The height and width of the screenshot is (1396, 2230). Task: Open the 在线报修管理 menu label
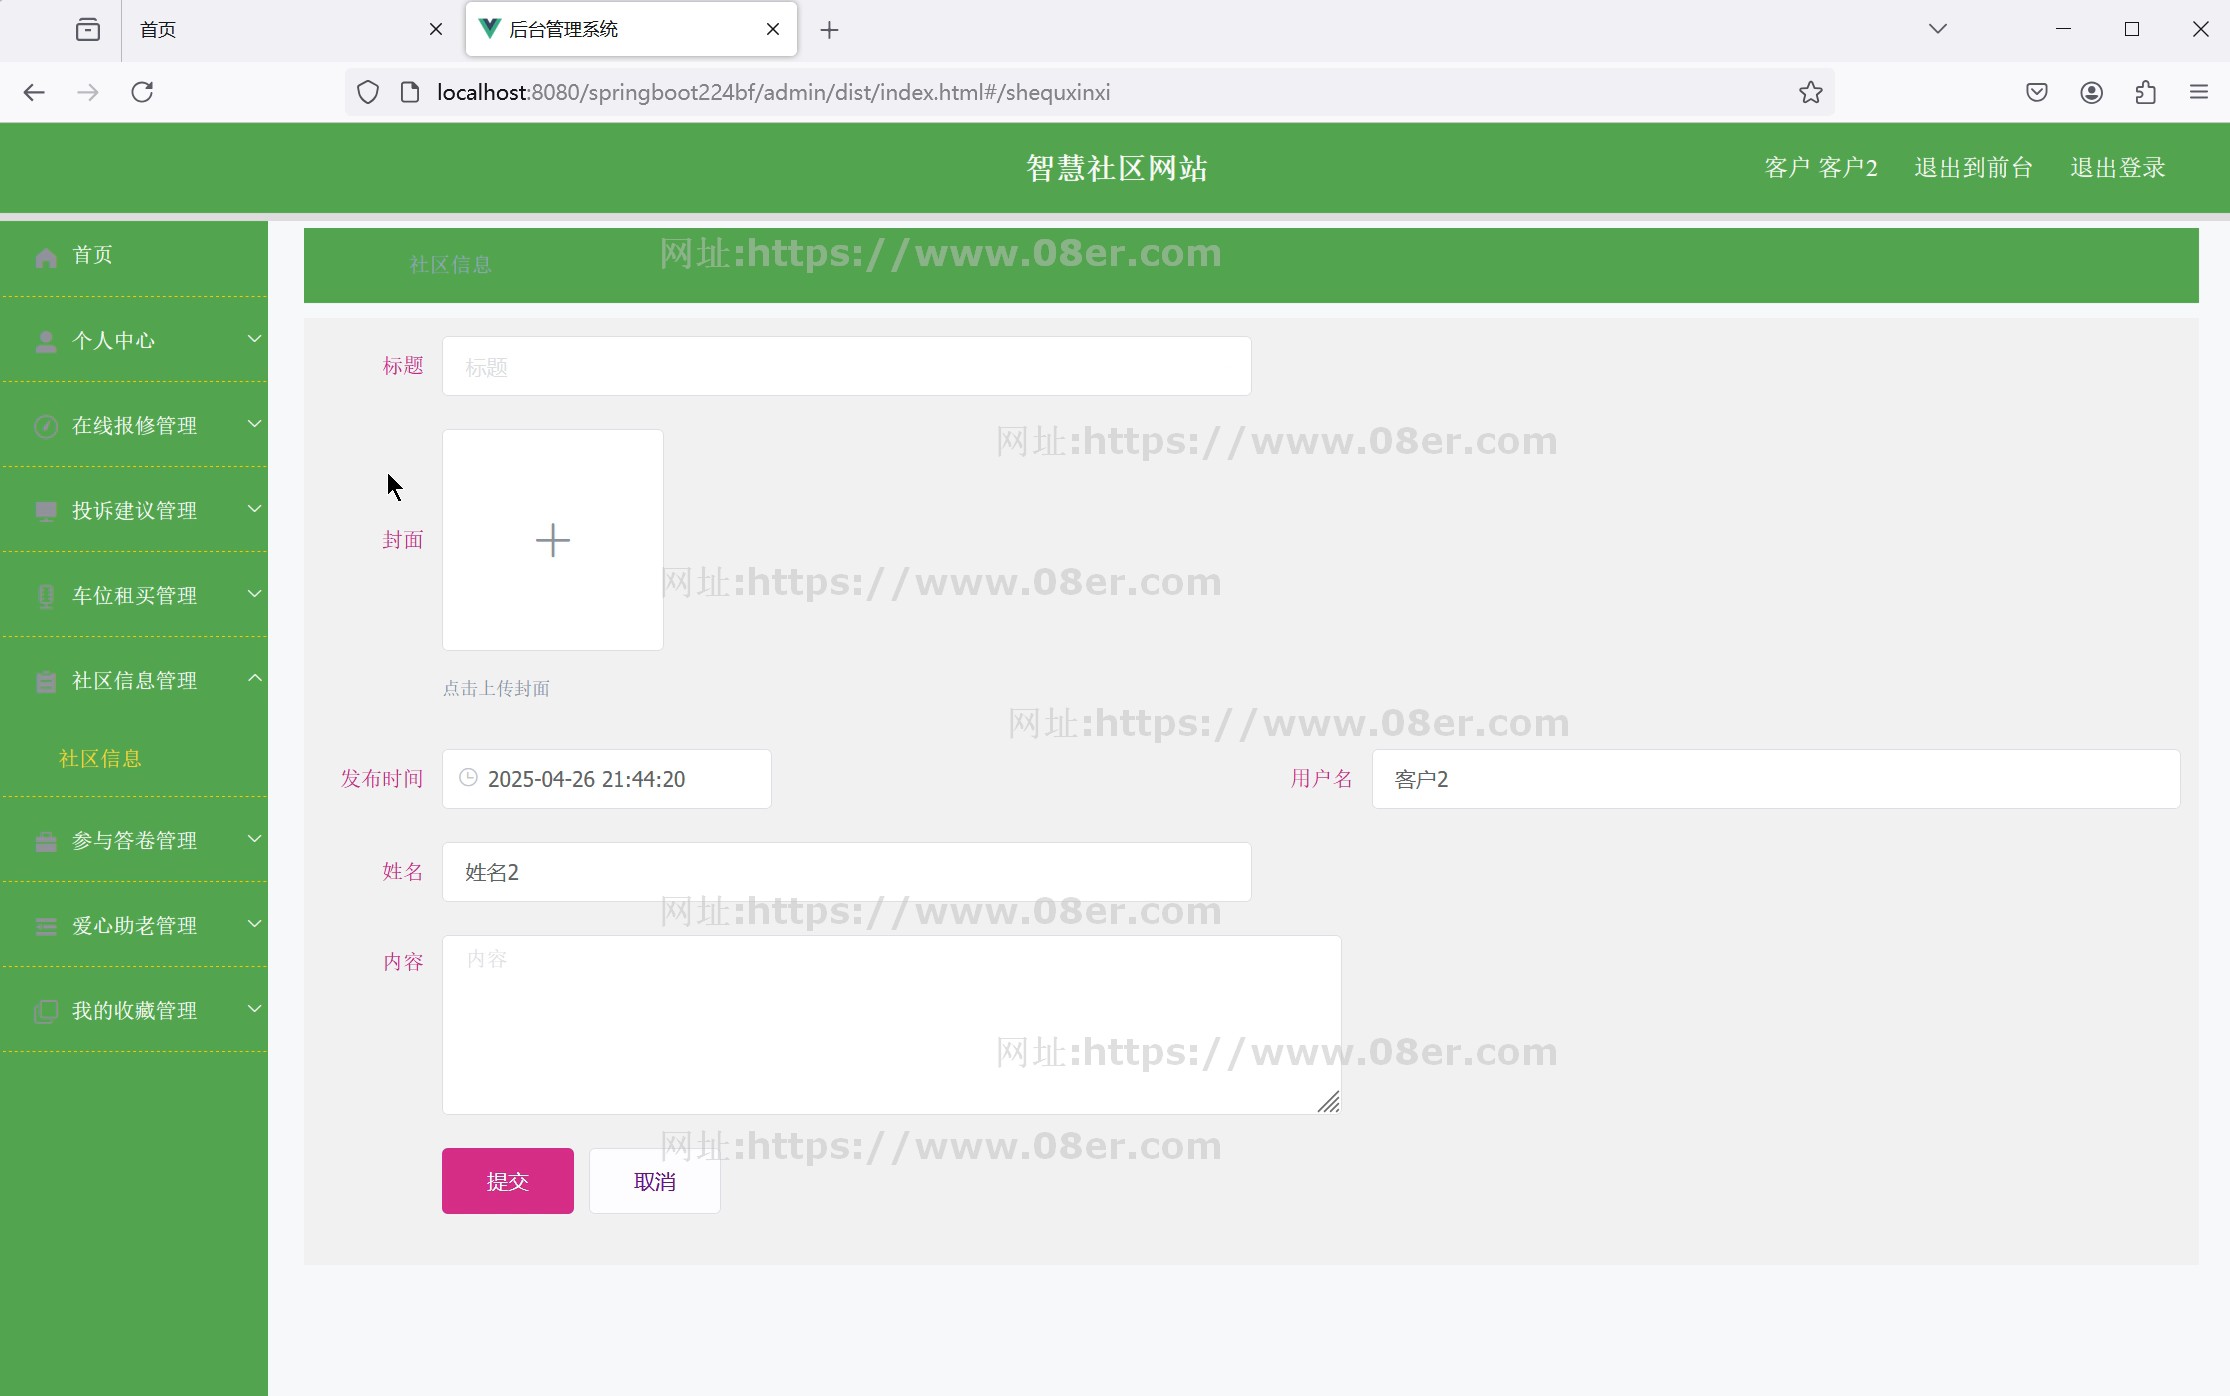[x=135, y=426]
